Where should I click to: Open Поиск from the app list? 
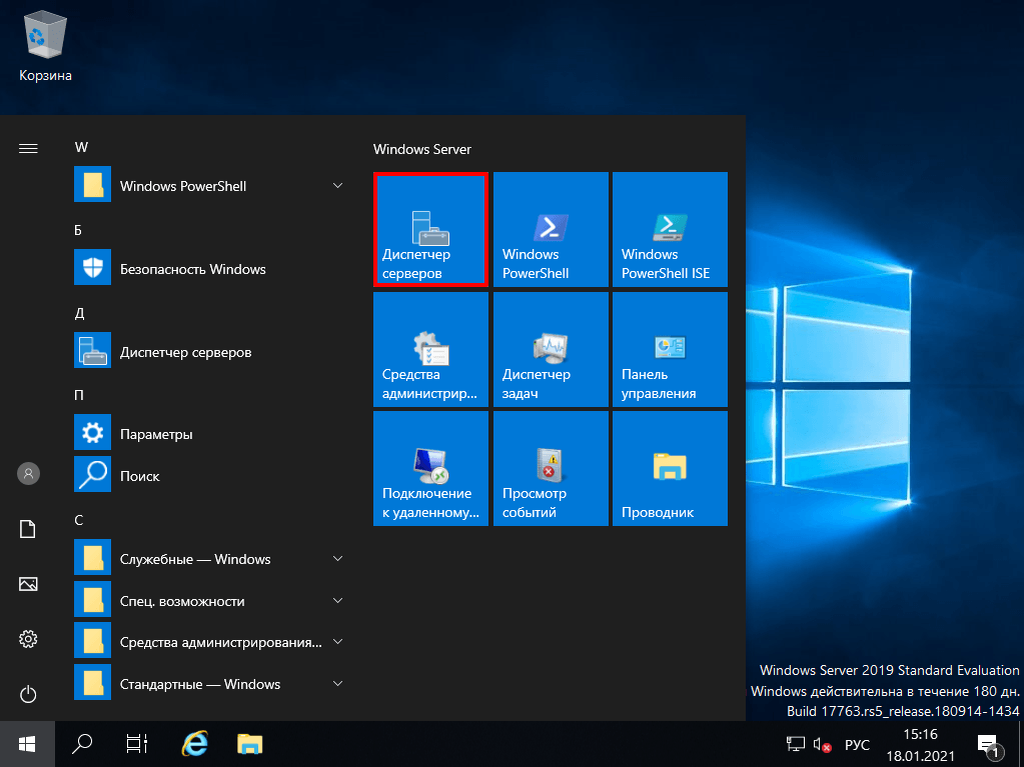(209, 476)
